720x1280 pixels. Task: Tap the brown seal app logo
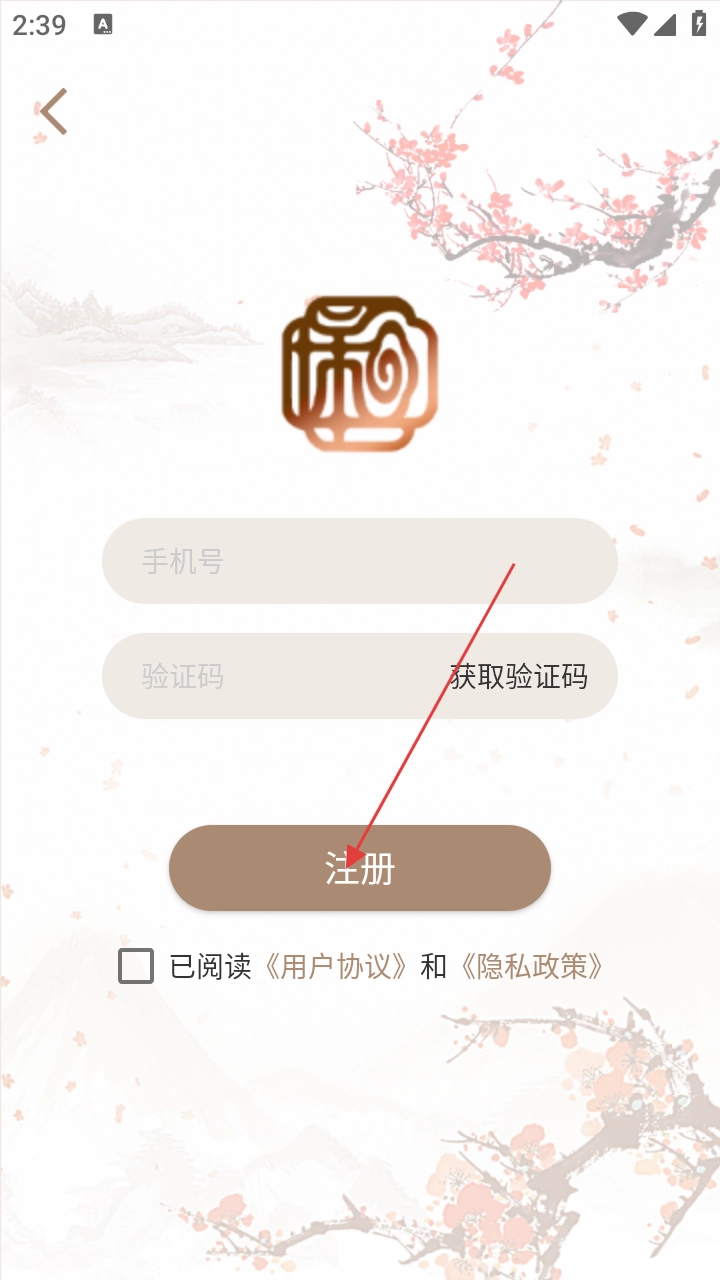(359, 372)
